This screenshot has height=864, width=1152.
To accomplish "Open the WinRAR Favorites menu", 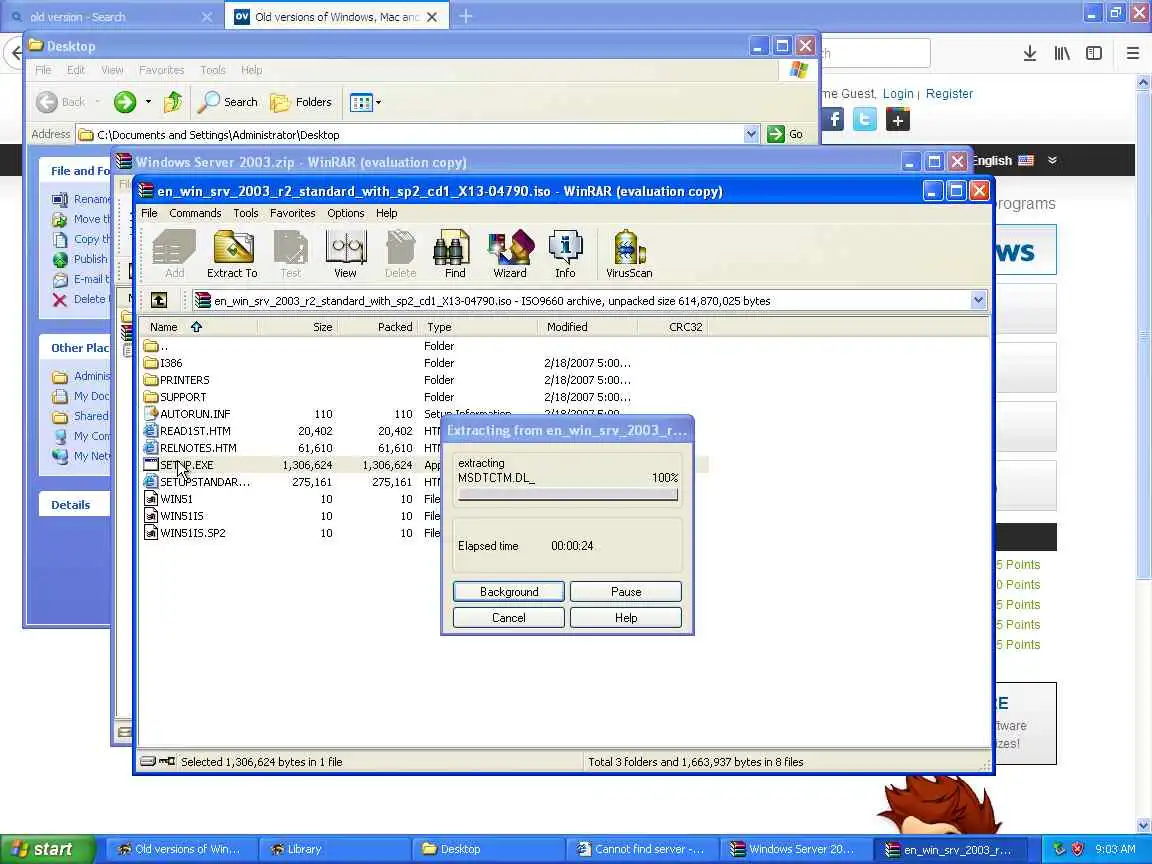I will click(x=292, y=213).
